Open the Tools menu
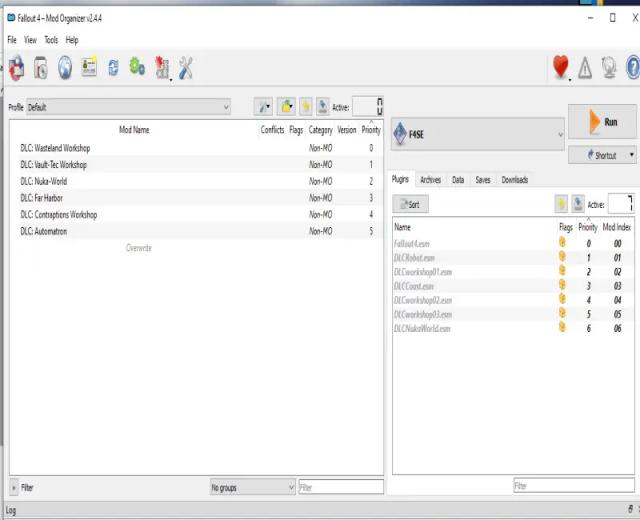640x520 pixels. 51,40
